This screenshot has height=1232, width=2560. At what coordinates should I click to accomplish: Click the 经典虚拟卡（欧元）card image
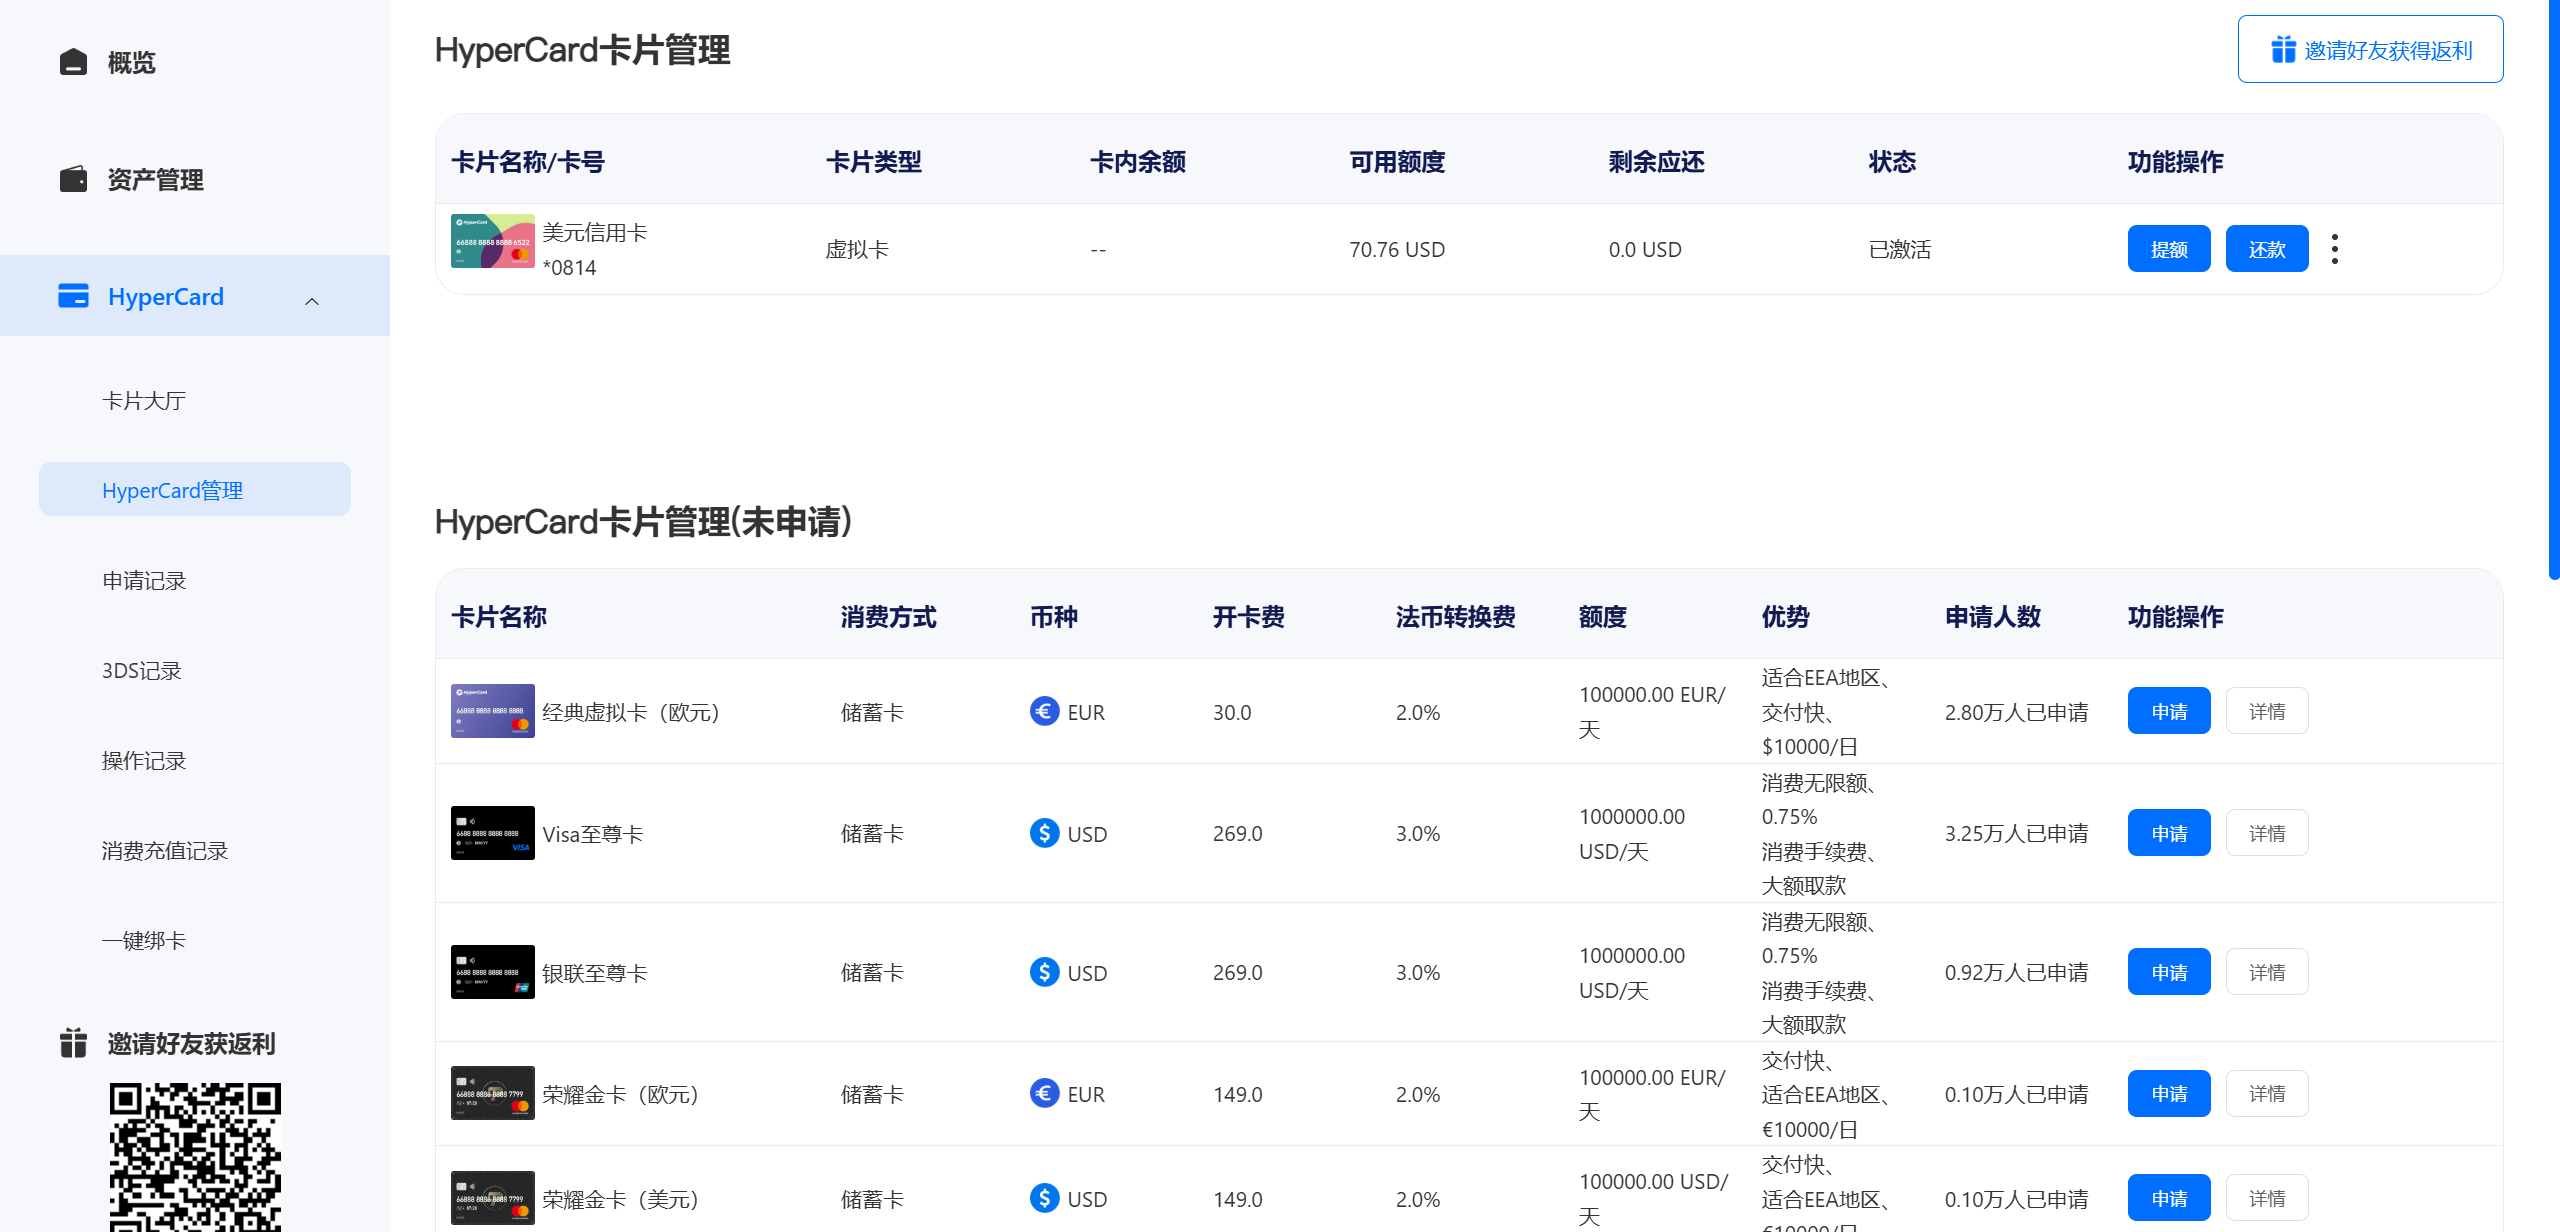493,711
